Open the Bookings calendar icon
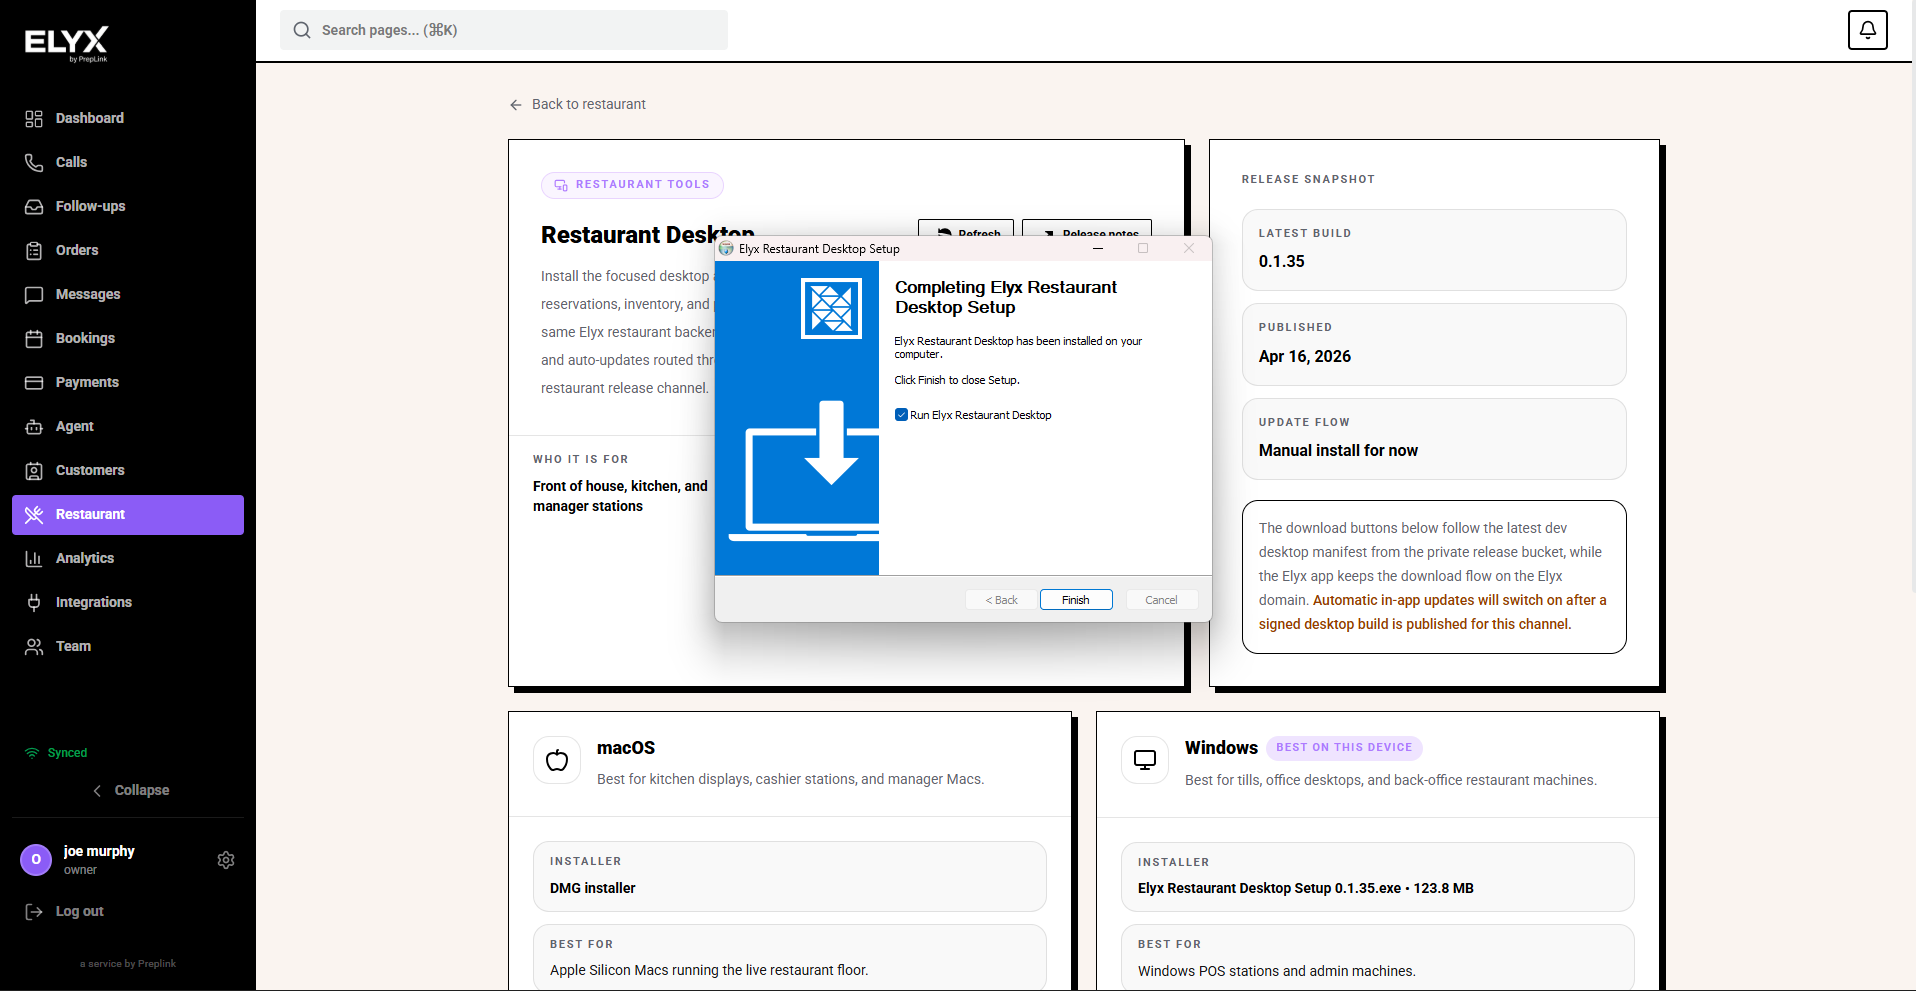The height and width of the screenshot is (991, 1916). [34, 339]
